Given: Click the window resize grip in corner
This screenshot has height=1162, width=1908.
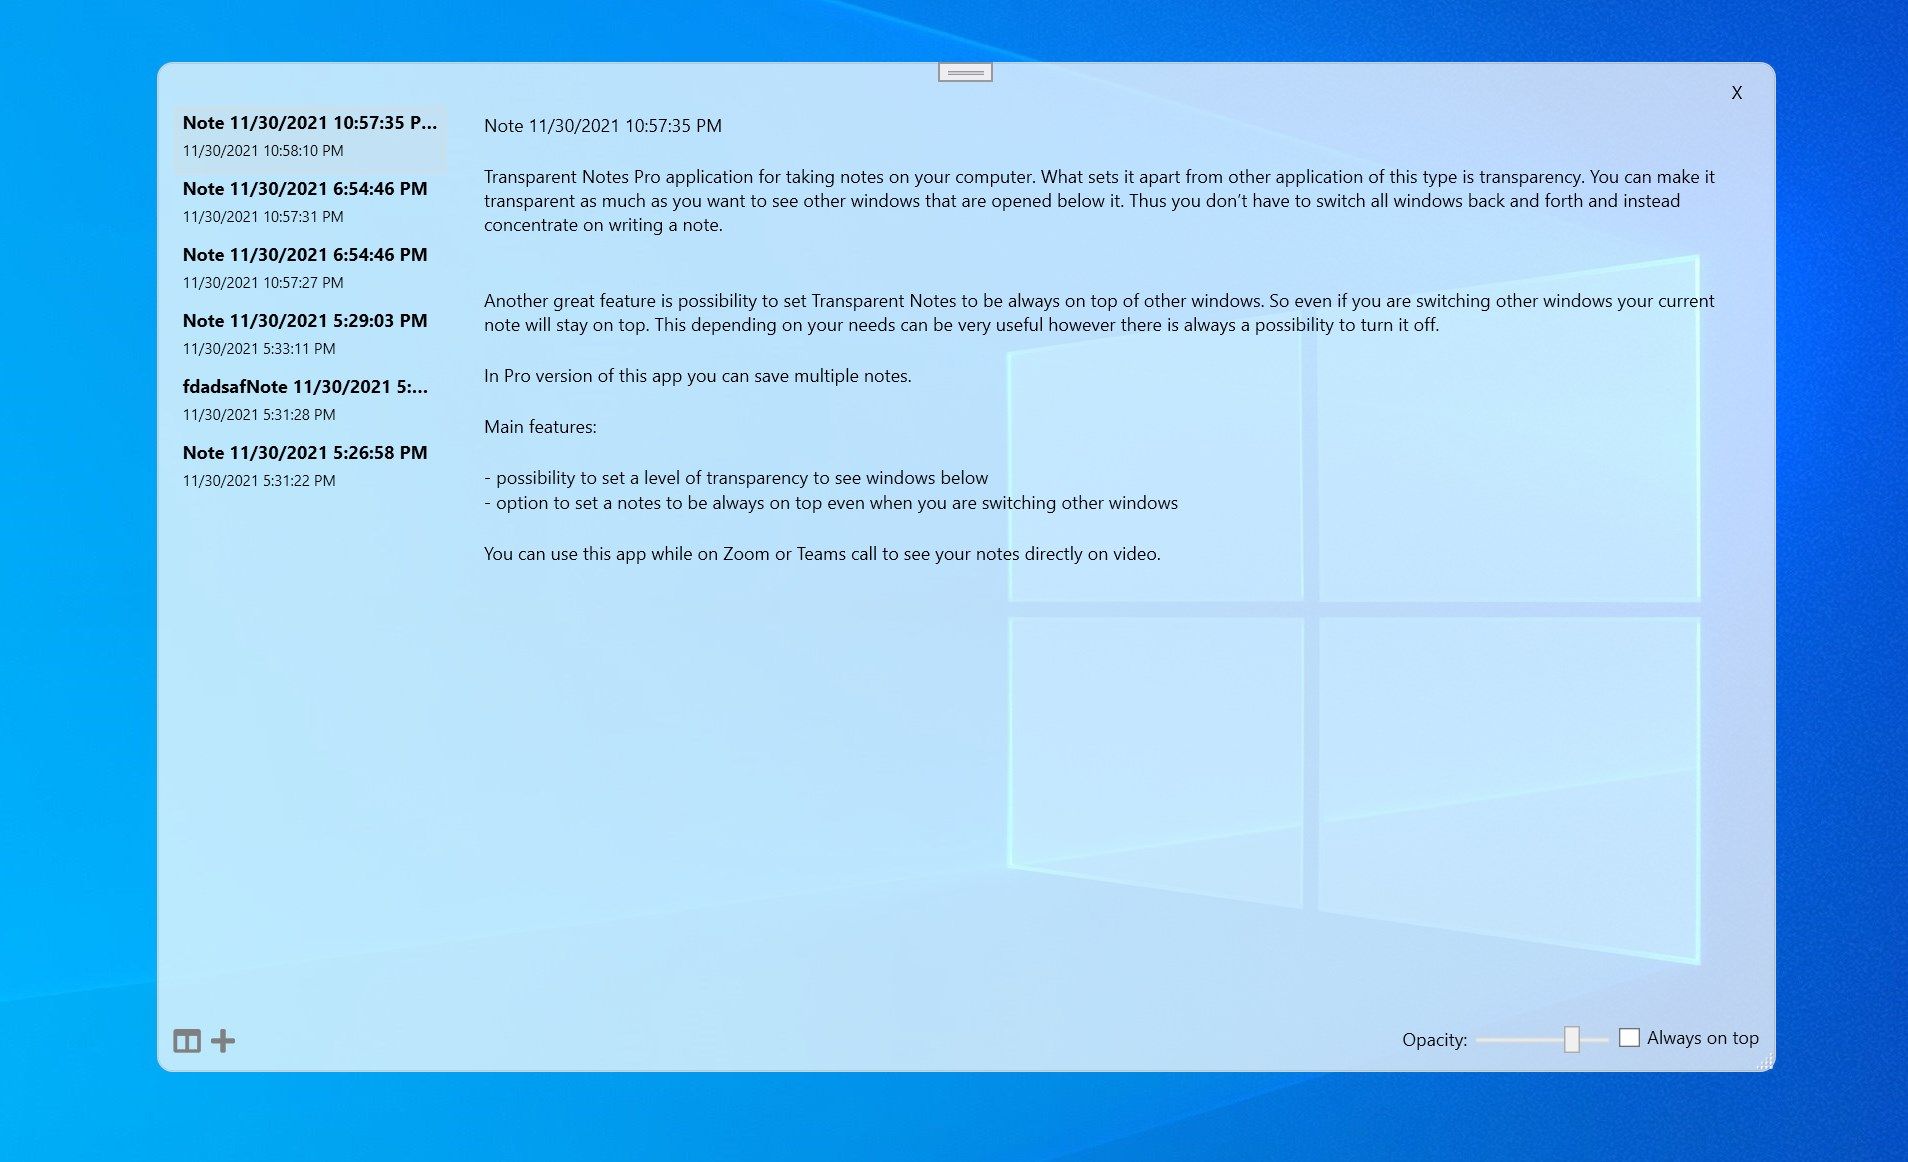Looking at the screenshot, I should click(1765, 1062).
